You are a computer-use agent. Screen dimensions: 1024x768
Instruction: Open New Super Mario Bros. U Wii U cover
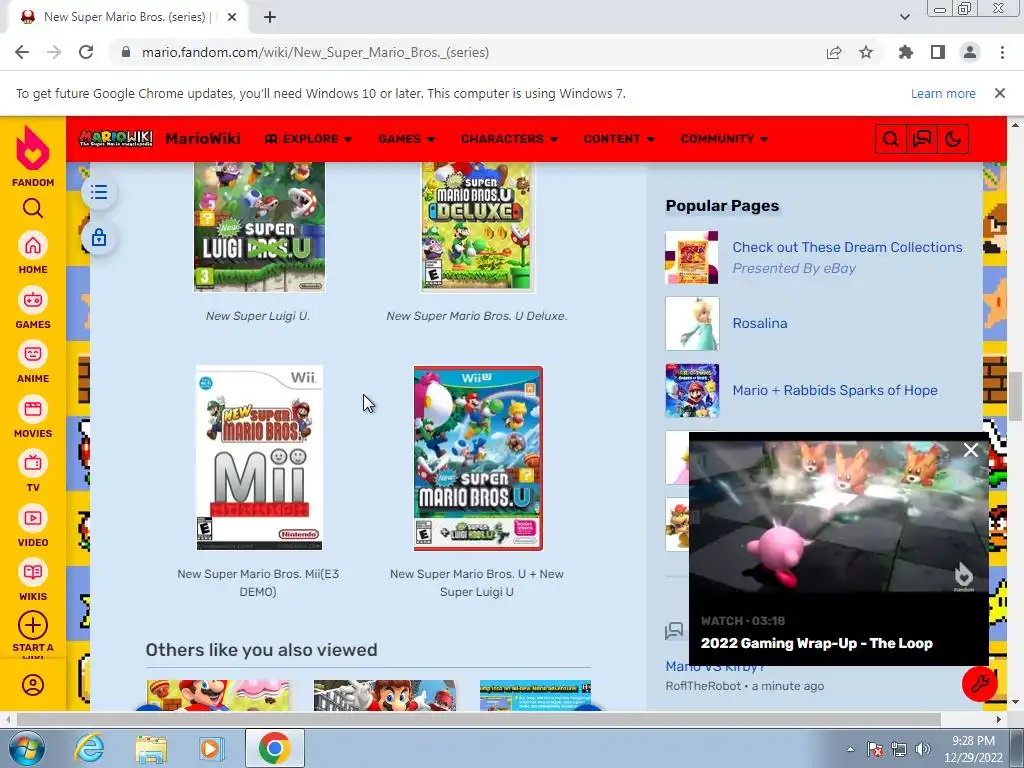[x=478, y=458]
